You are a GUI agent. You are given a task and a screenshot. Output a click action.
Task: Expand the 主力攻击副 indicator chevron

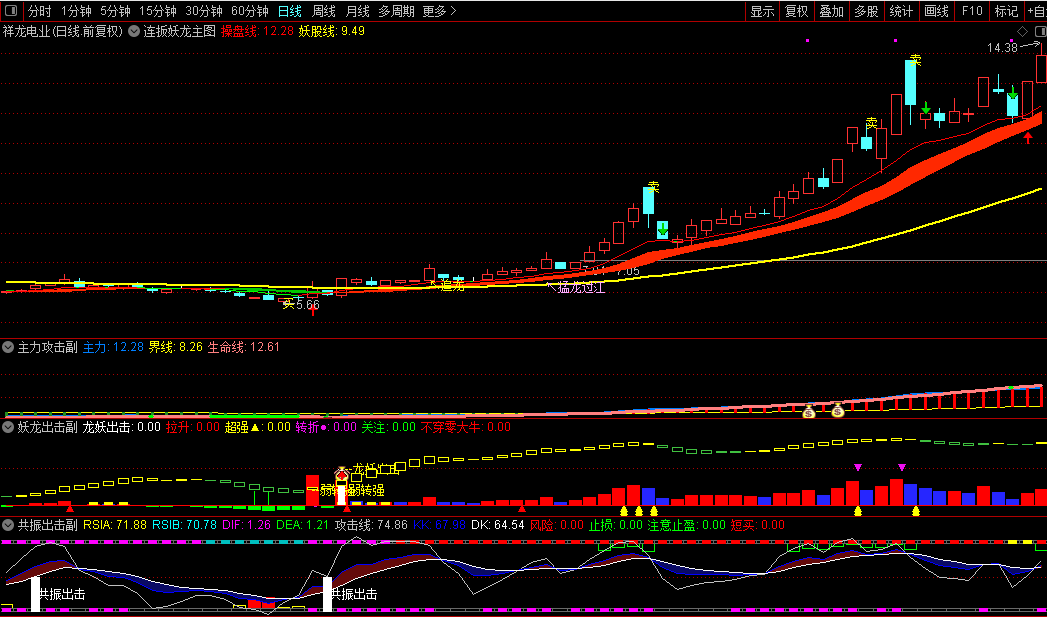coord(8,347)
